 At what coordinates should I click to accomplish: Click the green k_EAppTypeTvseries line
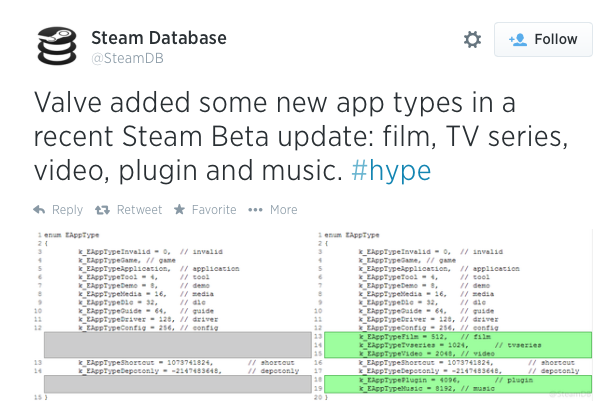430,344
